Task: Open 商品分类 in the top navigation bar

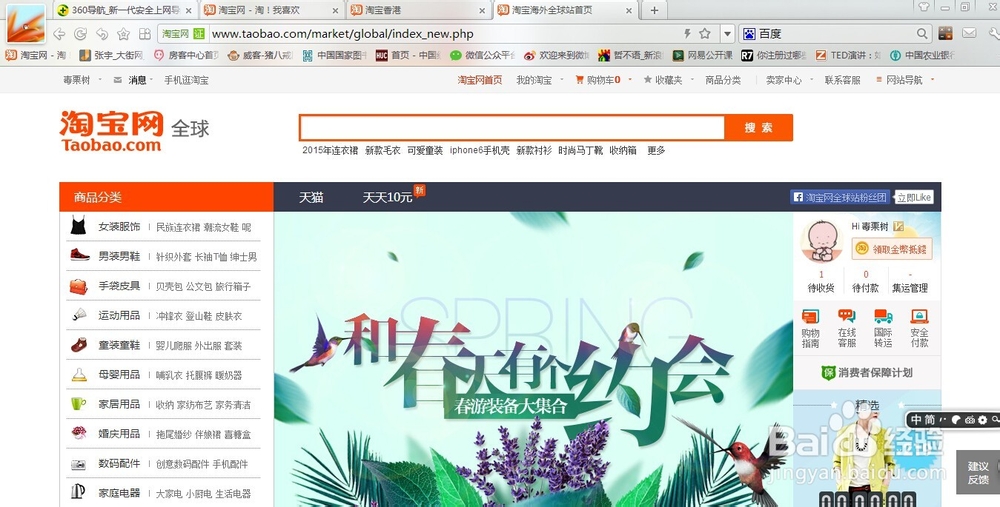Action: pyautogui.click(x=723, y=80)
